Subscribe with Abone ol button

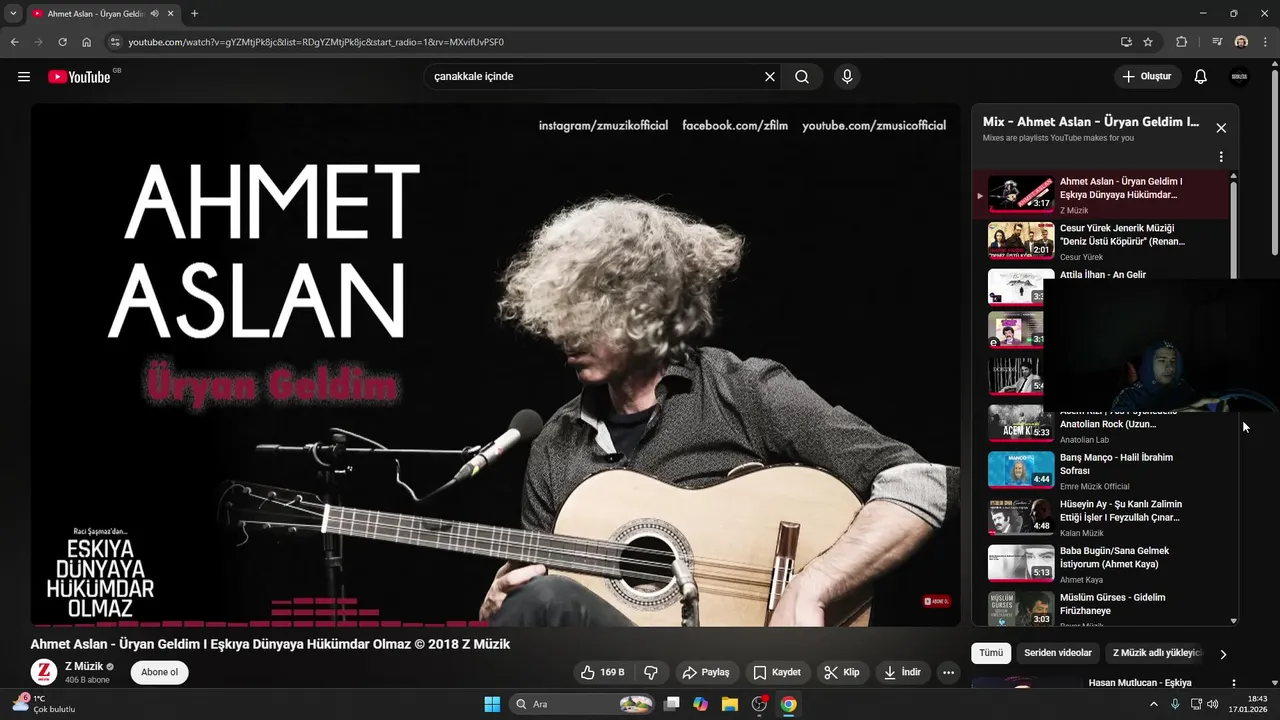click(x=160, y=673)
